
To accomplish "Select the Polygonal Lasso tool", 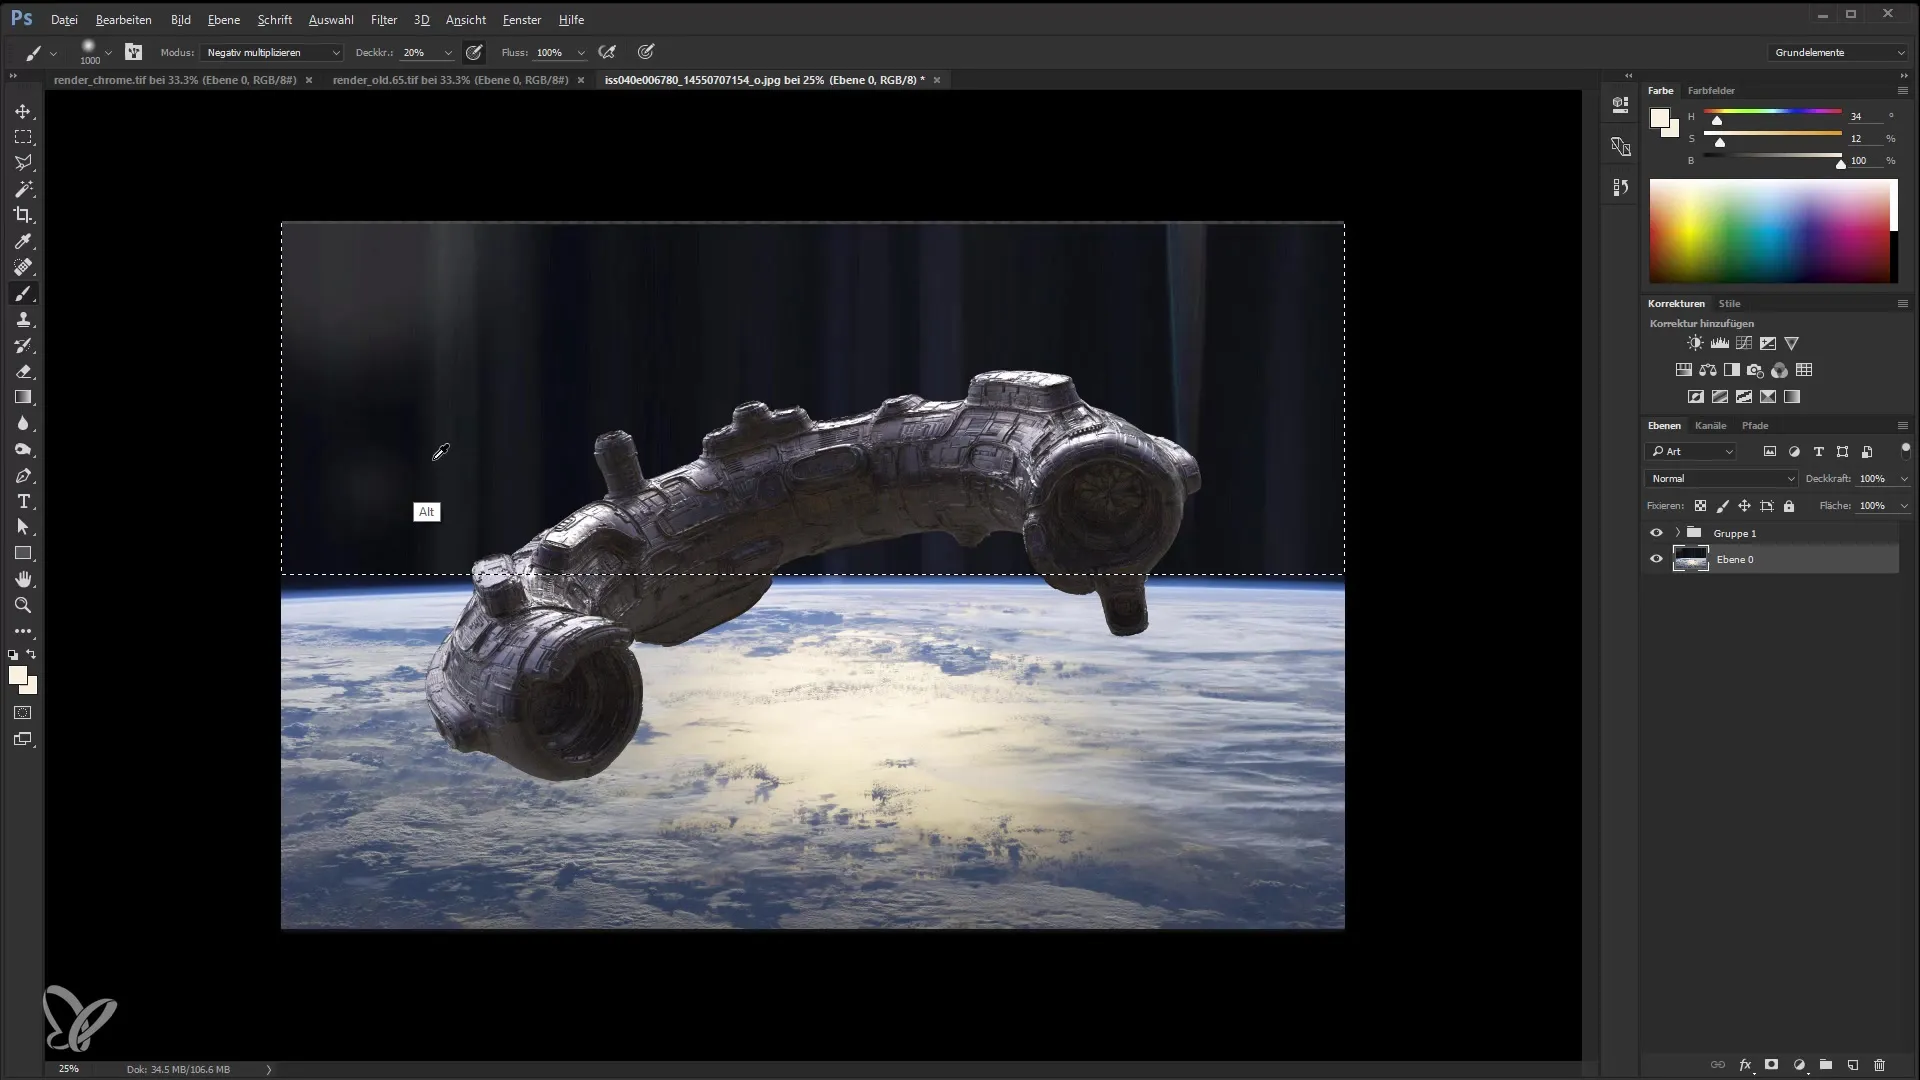I will pyautogui.click(x=23, y=163).
